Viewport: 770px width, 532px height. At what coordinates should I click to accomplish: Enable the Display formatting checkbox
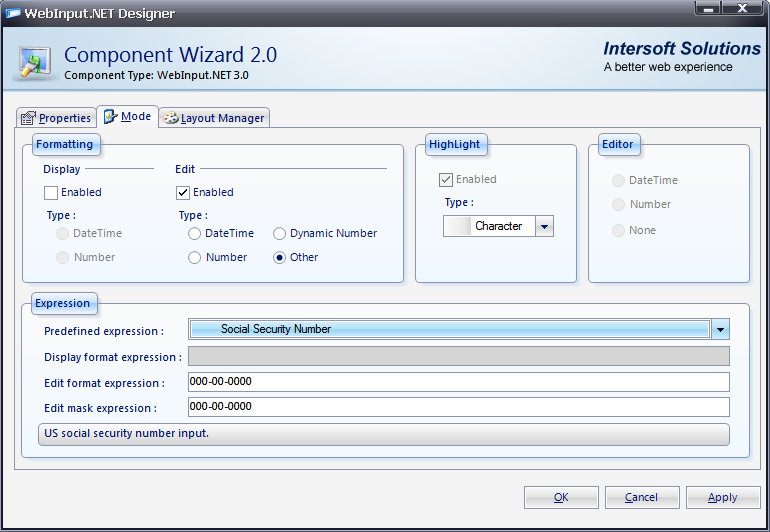(x=51, y=193)
